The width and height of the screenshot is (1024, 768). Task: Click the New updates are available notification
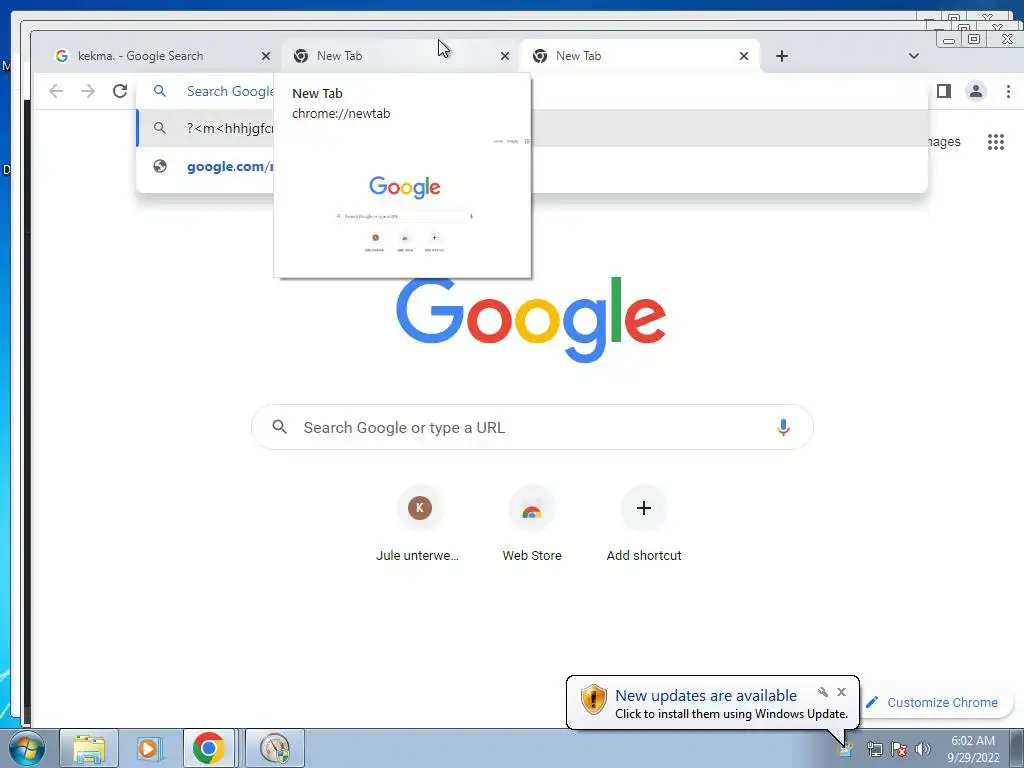click(712, 703)
